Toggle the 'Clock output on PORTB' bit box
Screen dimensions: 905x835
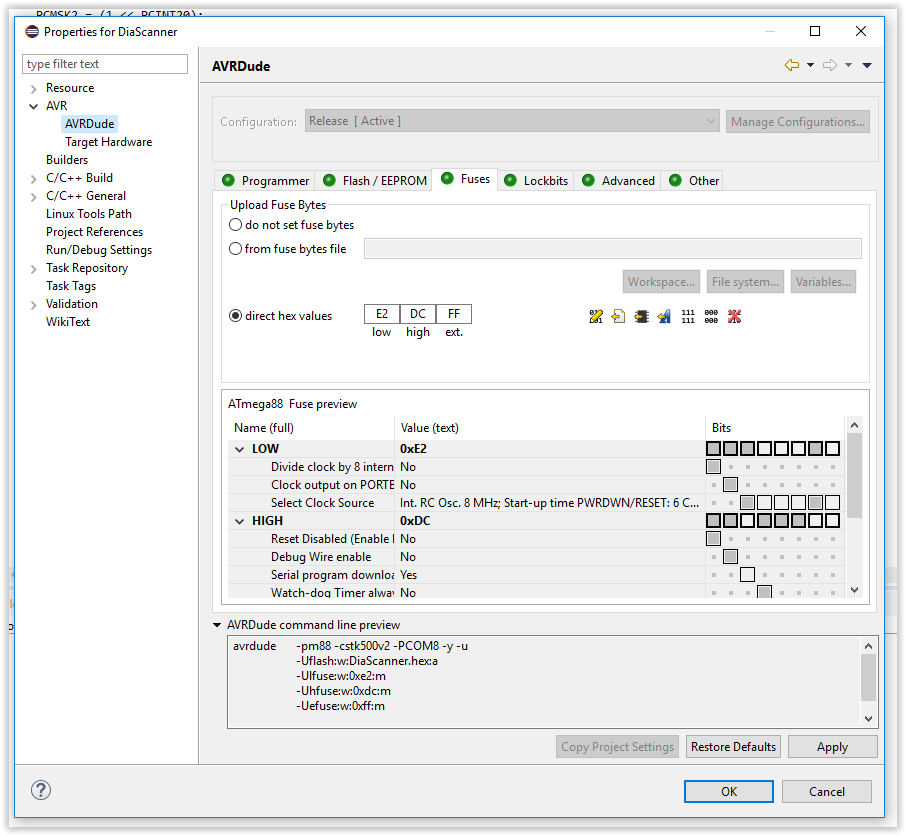(x=730, y=485)
